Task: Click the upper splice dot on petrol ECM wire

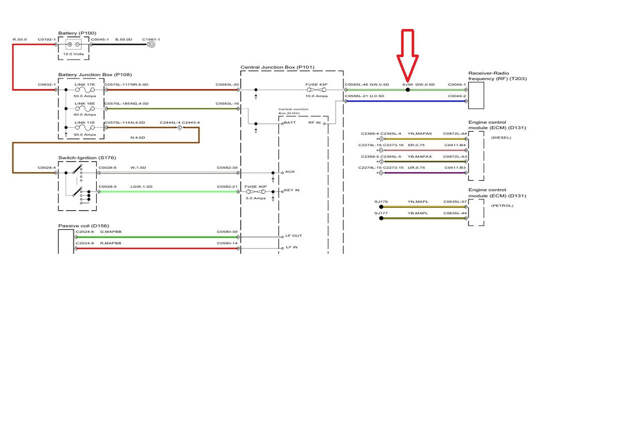Action: [381, 206]
